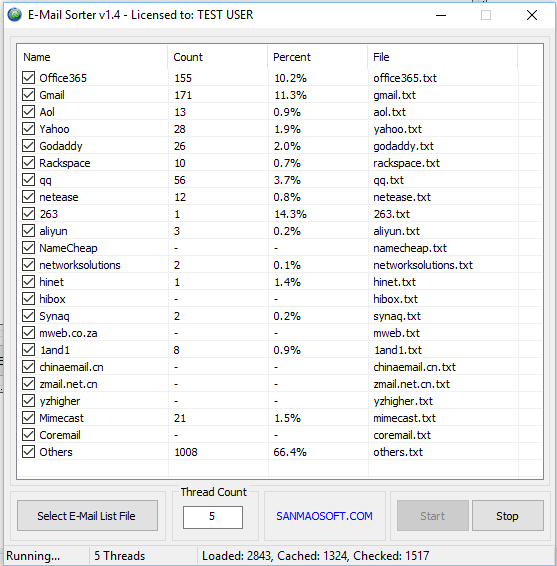Uncheck the Aol provider checkbox
The height and width of the screenshot is (566, 557).
[x=29, y=112]
